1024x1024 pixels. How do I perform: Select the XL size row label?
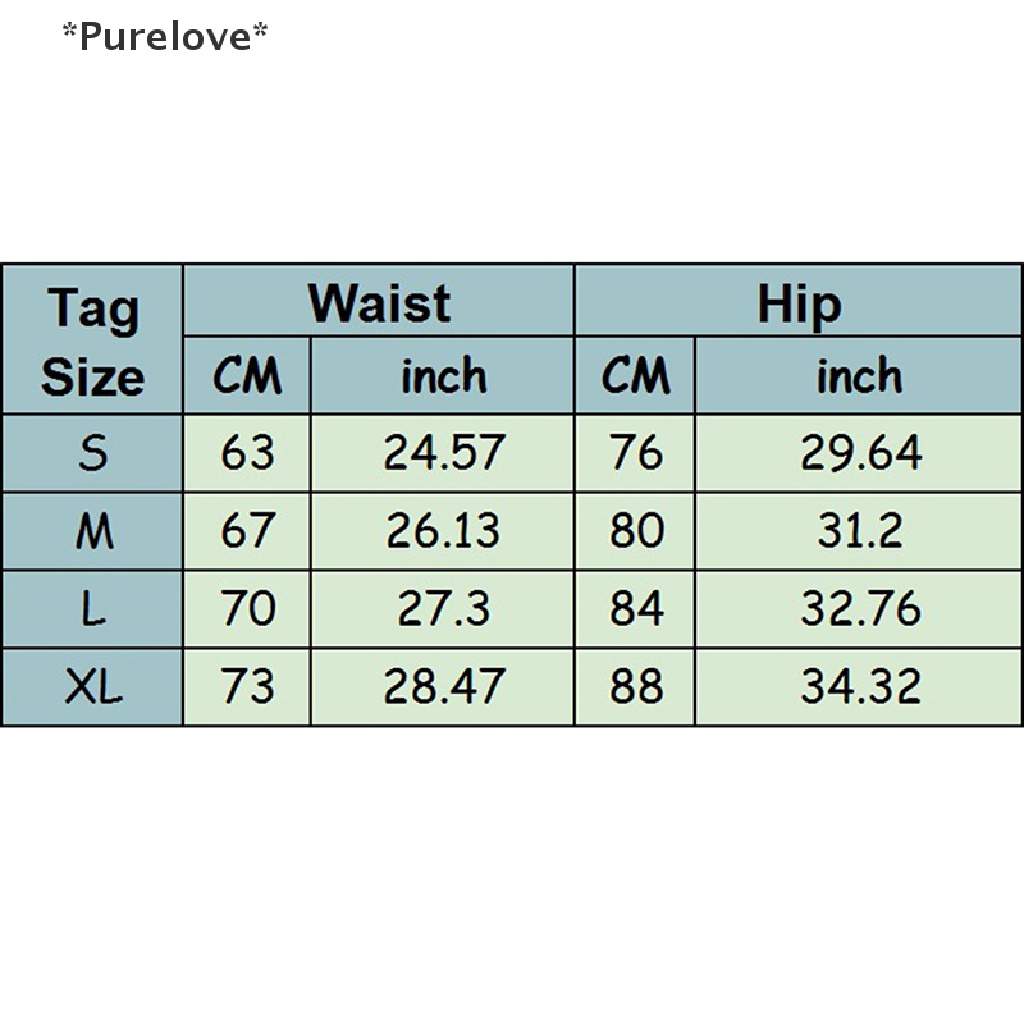pos(92,687)
